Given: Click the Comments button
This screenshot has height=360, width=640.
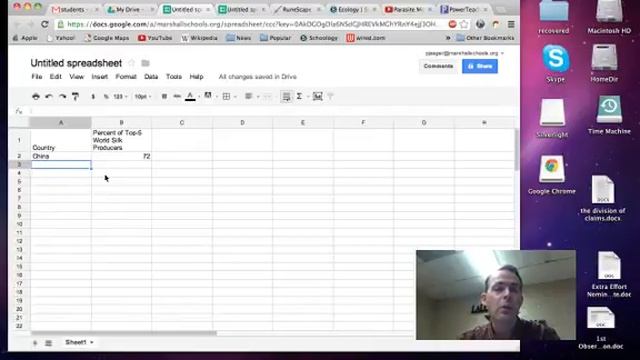Looking at the screenshot, I should [438, 66].
